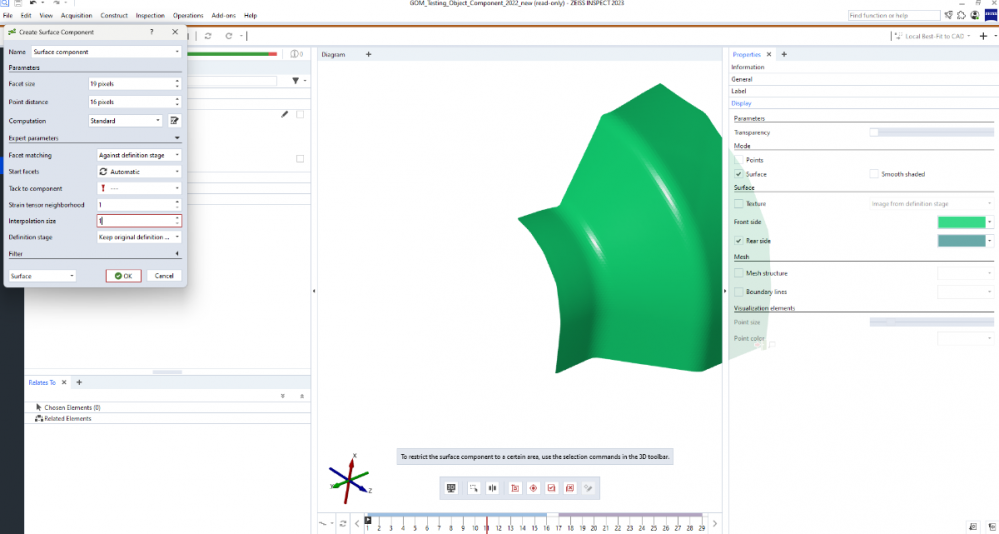Open the Start facets Automatic dropdown
999x534 pixels.
coord(139,172)
